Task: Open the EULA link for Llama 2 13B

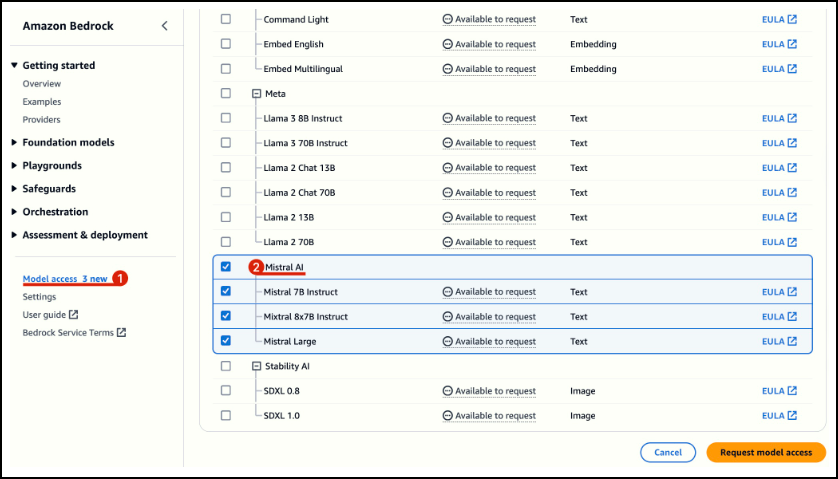Action: click(779, 217)
